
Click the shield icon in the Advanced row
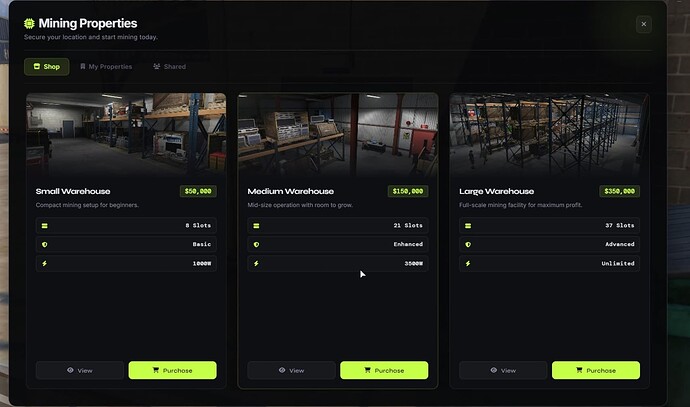(x=468, y=245)
